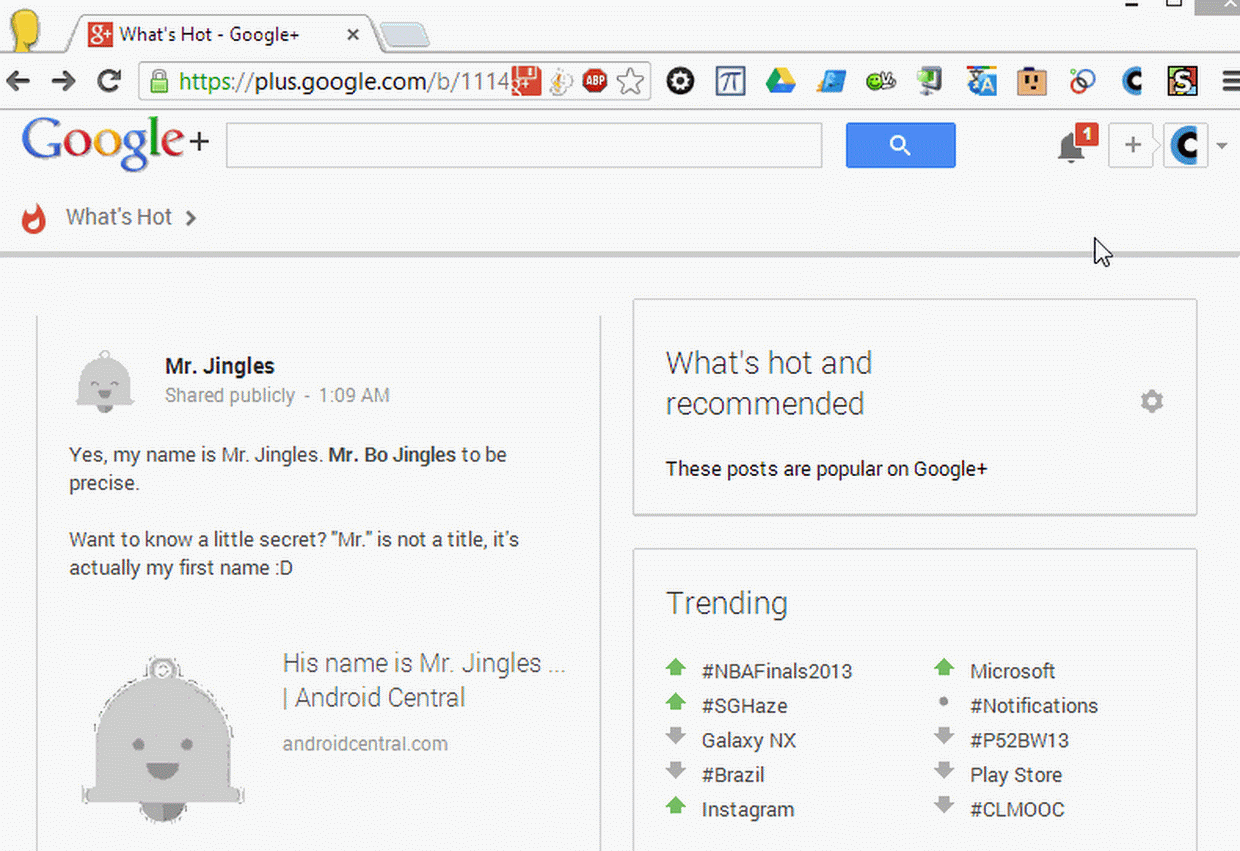Click Mr. Jingles bell avatar
This screenshot has width=1240, height=851.
(105, 381)
